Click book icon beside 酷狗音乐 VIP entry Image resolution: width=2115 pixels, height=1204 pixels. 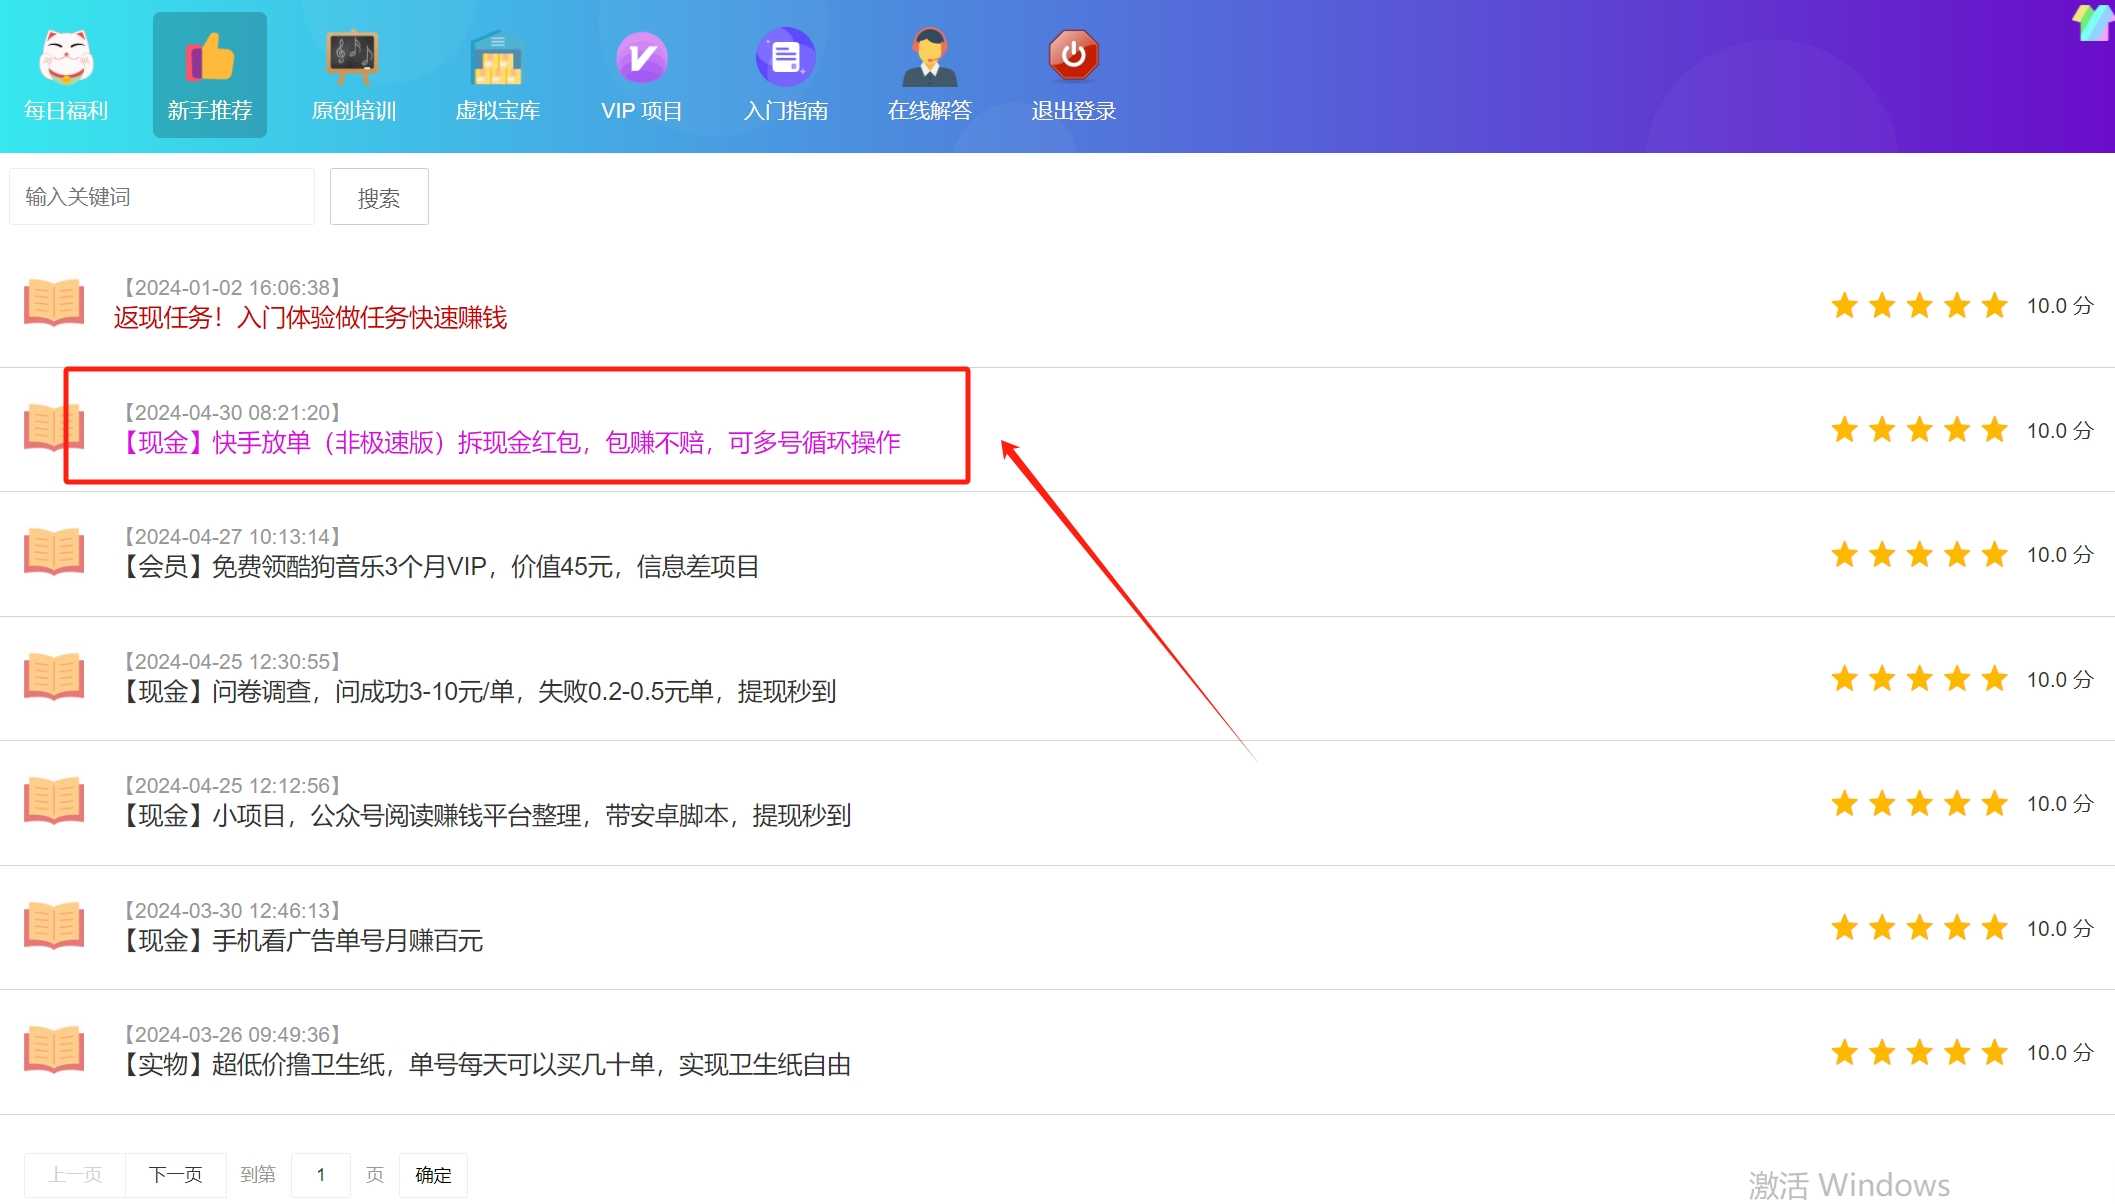point(54,551)
